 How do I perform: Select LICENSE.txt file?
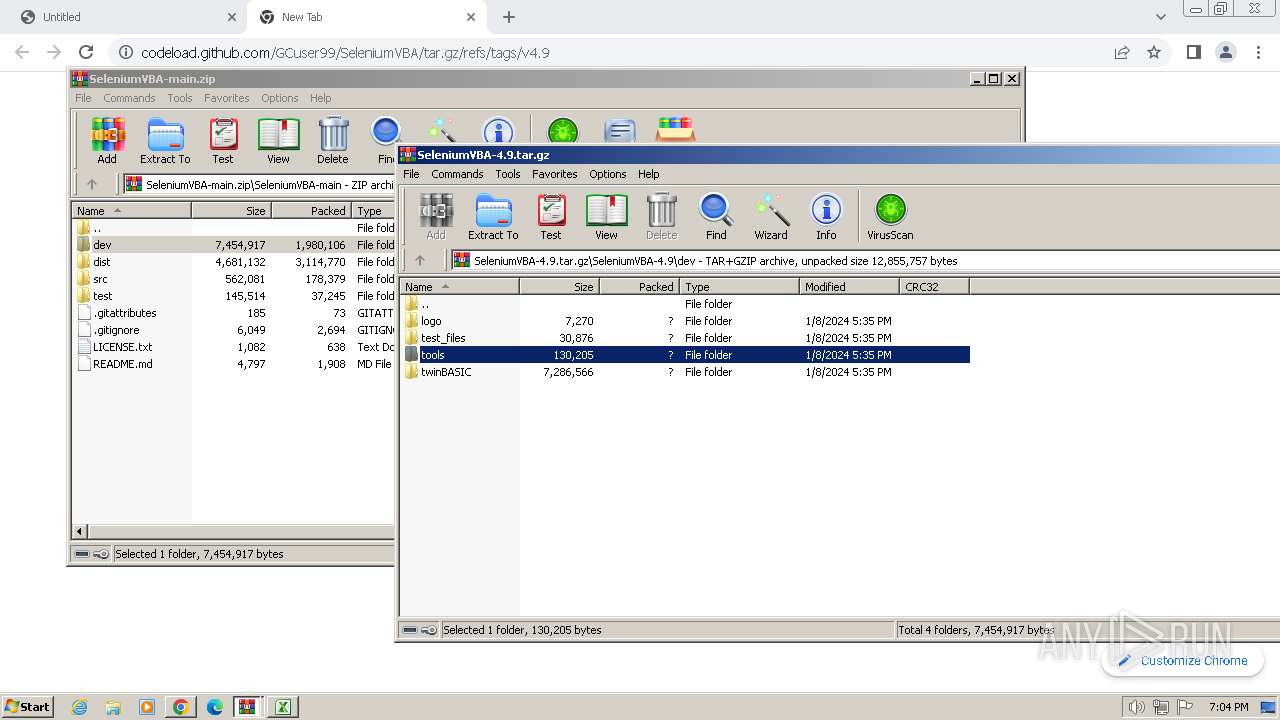point(122,347)
